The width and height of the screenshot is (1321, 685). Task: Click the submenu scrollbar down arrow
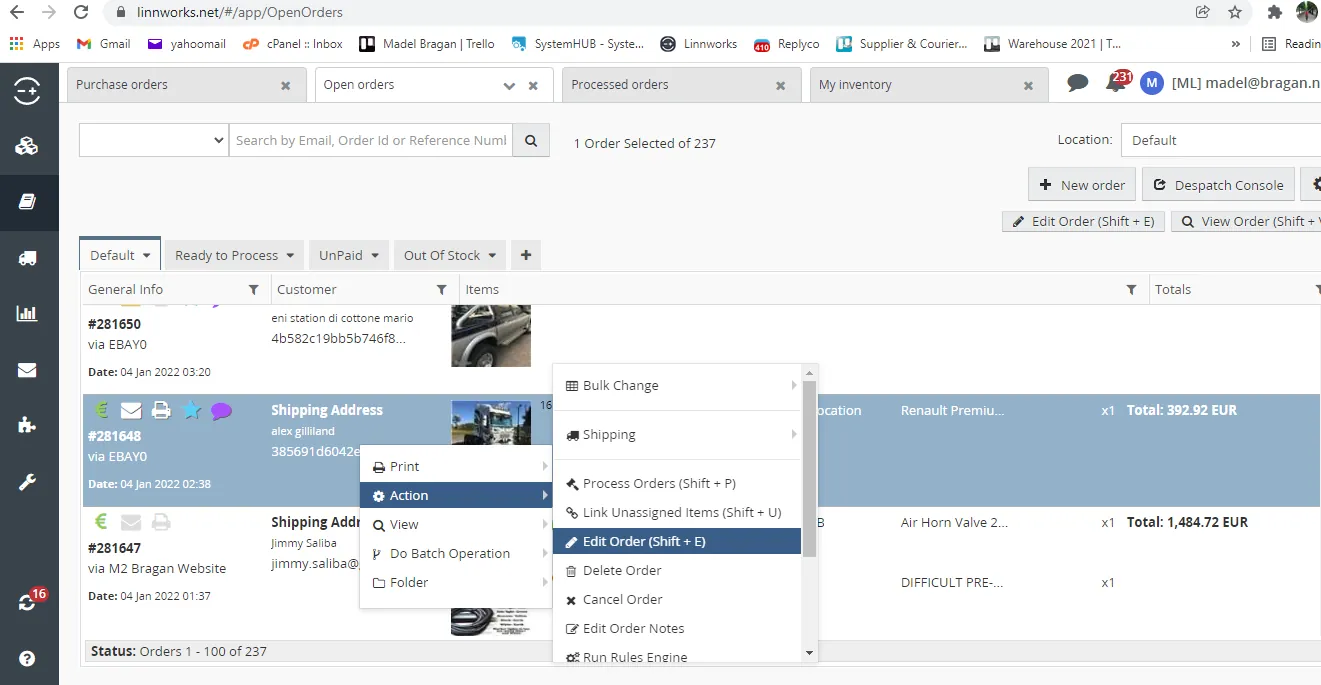(x=810, y=654)
